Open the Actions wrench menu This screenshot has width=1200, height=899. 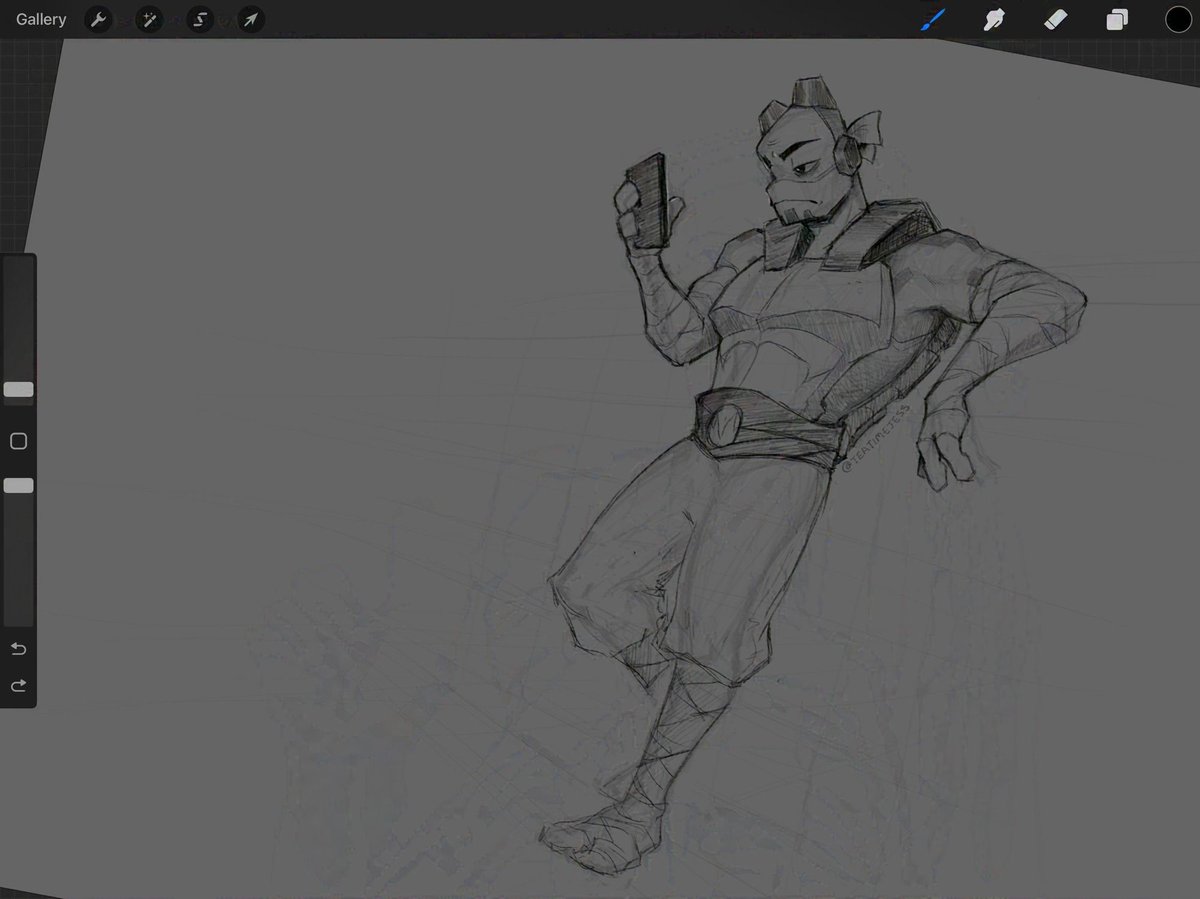point(98,19)
